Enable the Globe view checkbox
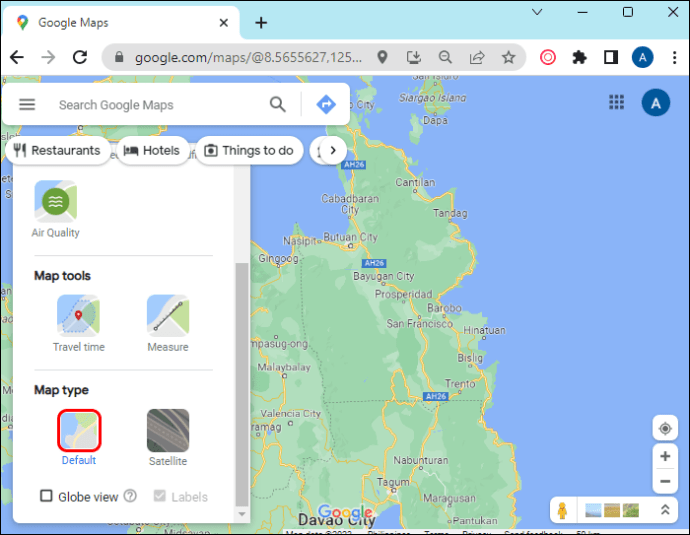Viewport: 690px width, 535px height. [46, 496]
